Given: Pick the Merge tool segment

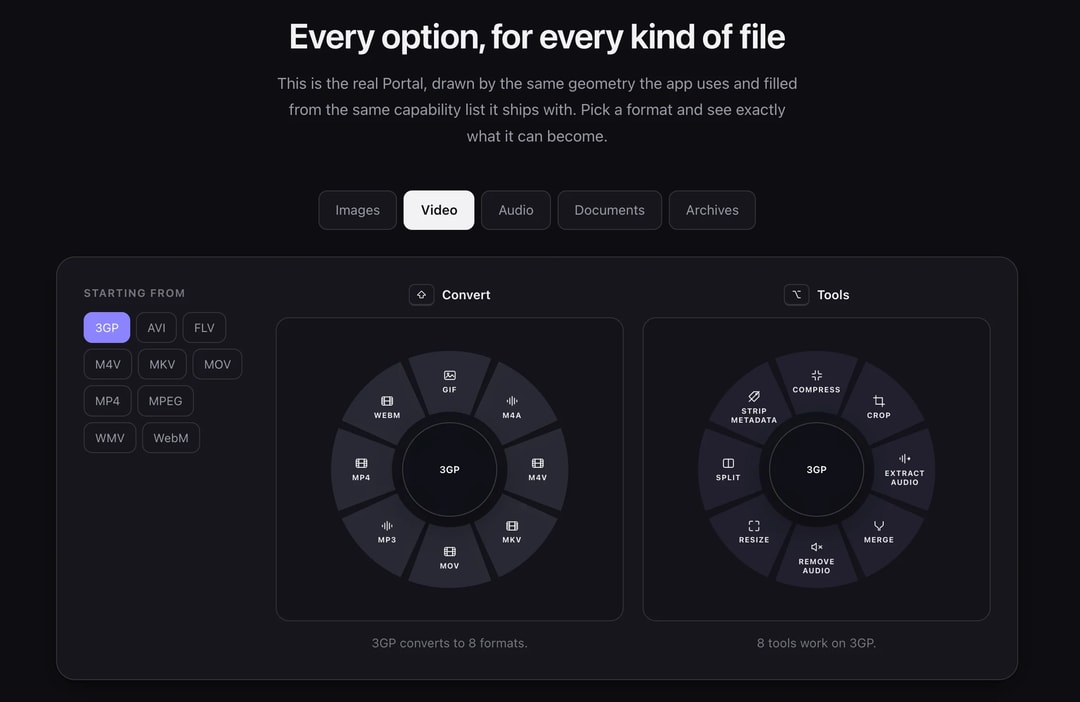Looking at the screenshot, I should [x=879, y=532].
